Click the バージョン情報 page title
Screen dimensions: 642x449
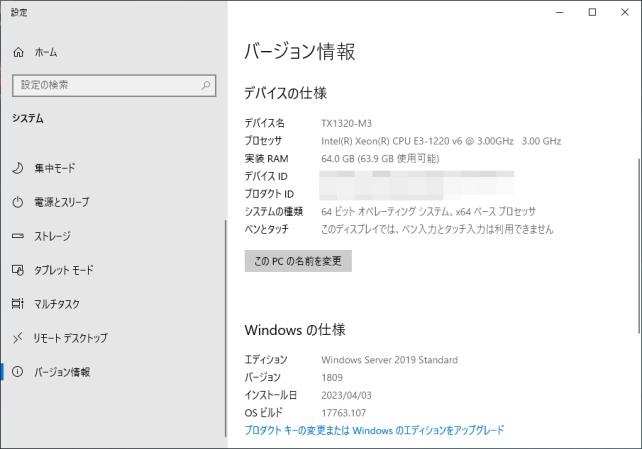300,52
